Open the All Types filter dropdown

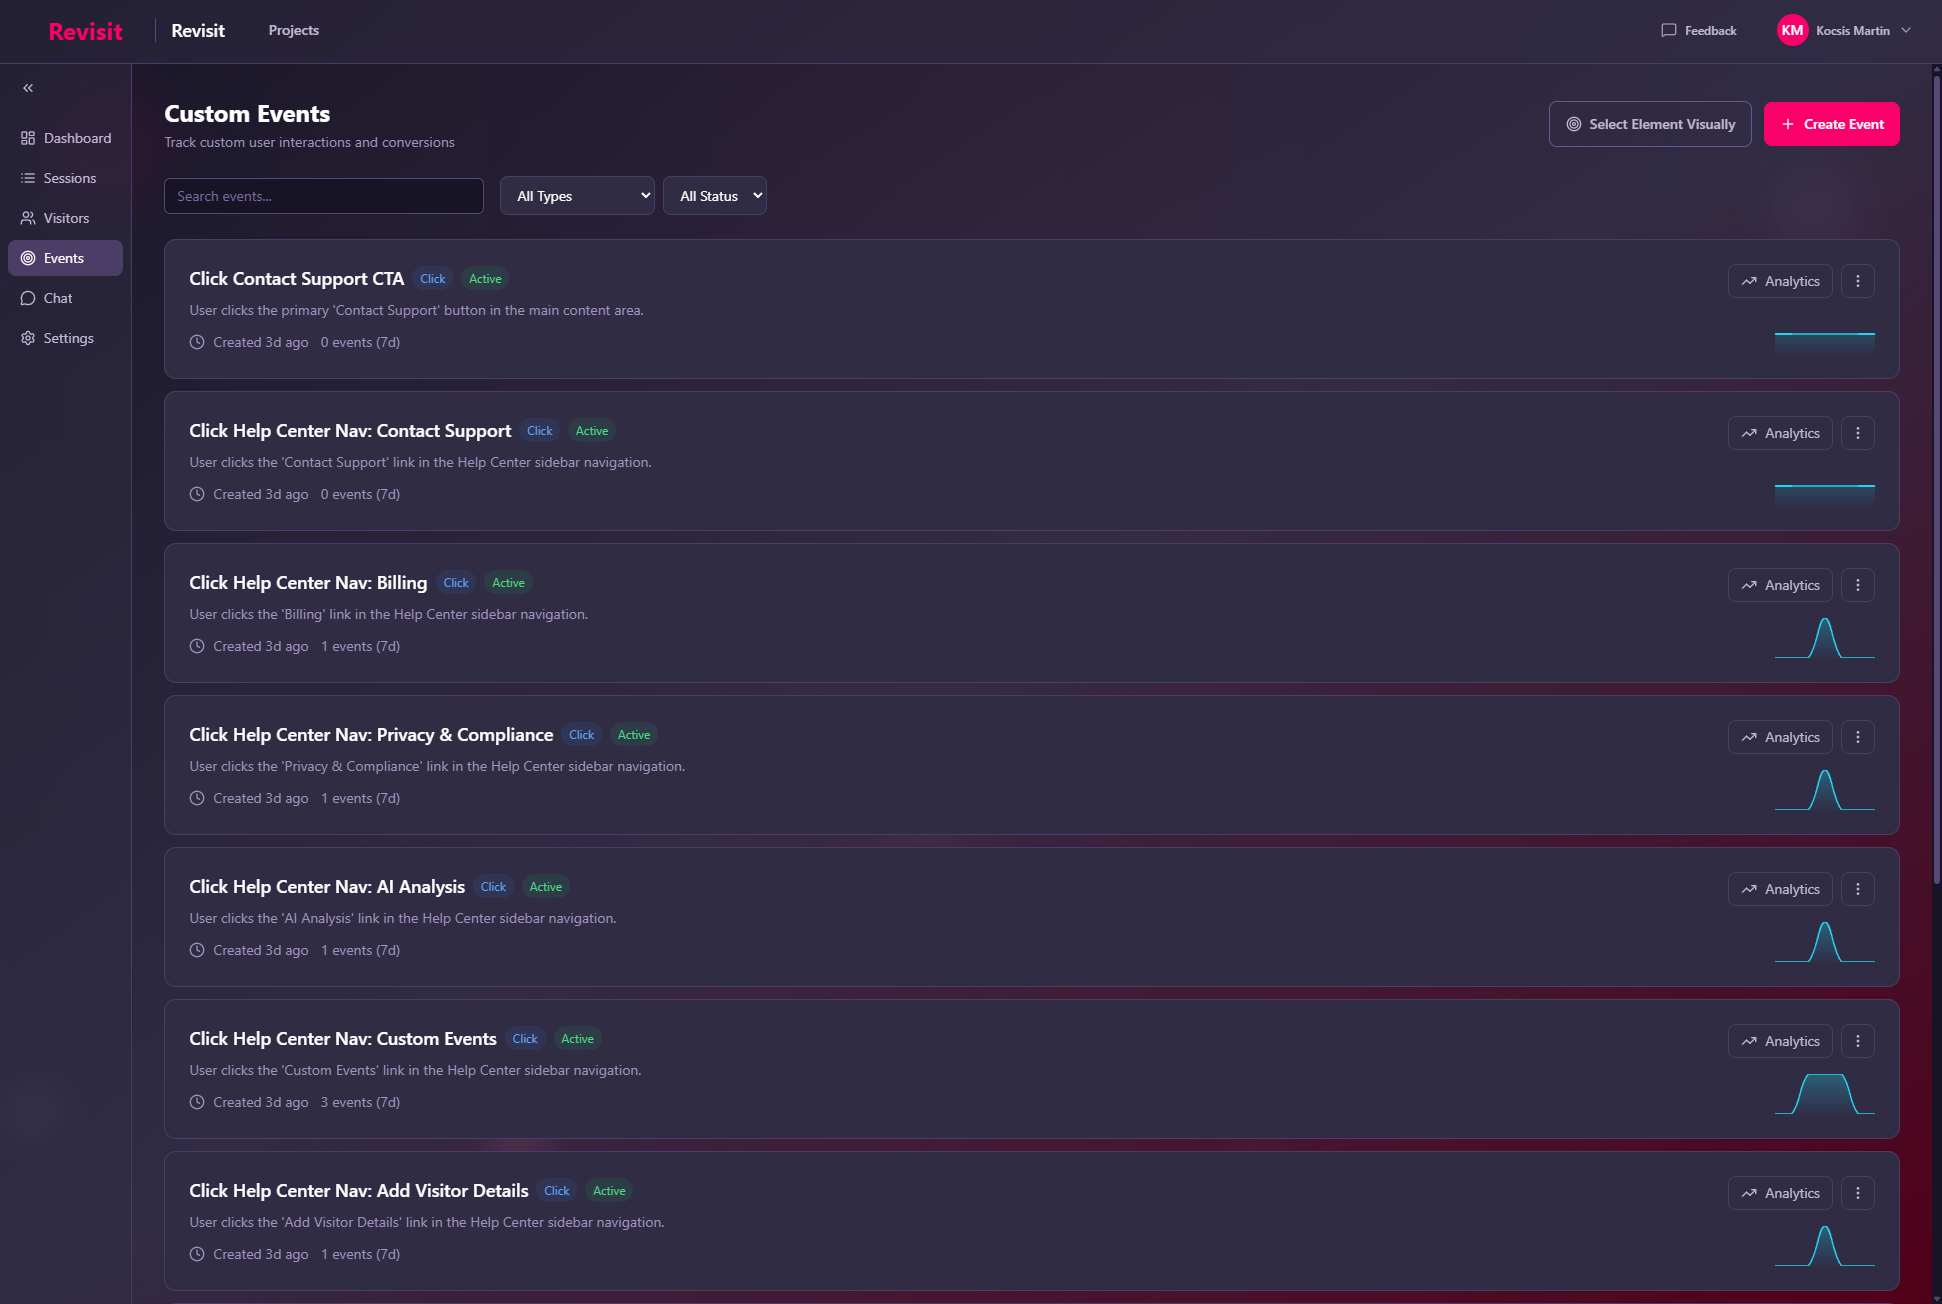[x=577, y=195]
